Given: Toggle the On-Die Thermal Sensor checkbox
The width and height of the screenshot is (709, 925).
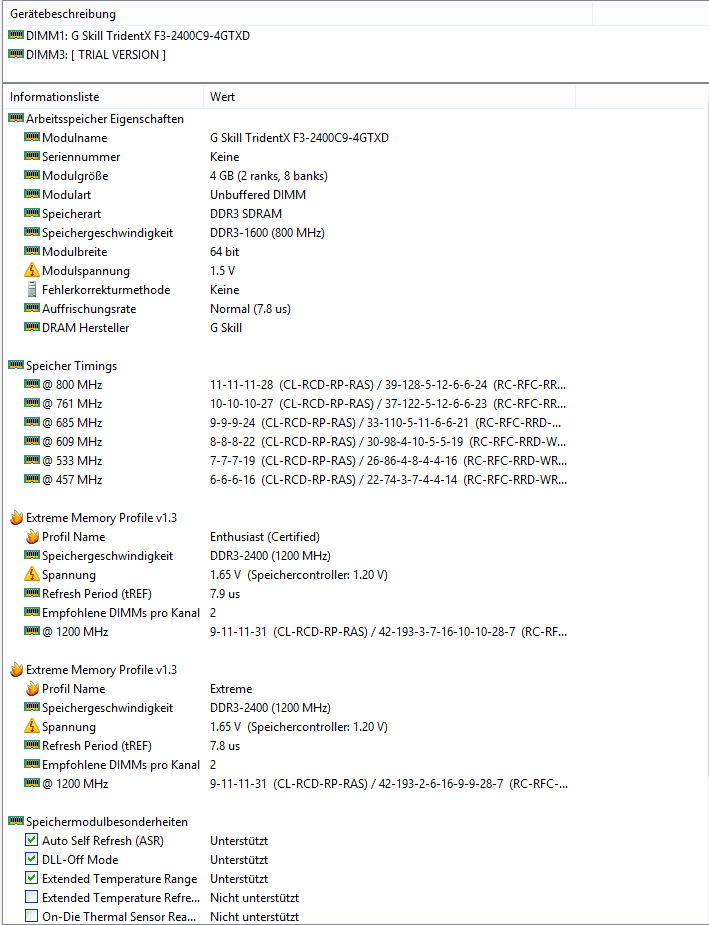Looking at the screenshot, I should click(x=32, y=916).
